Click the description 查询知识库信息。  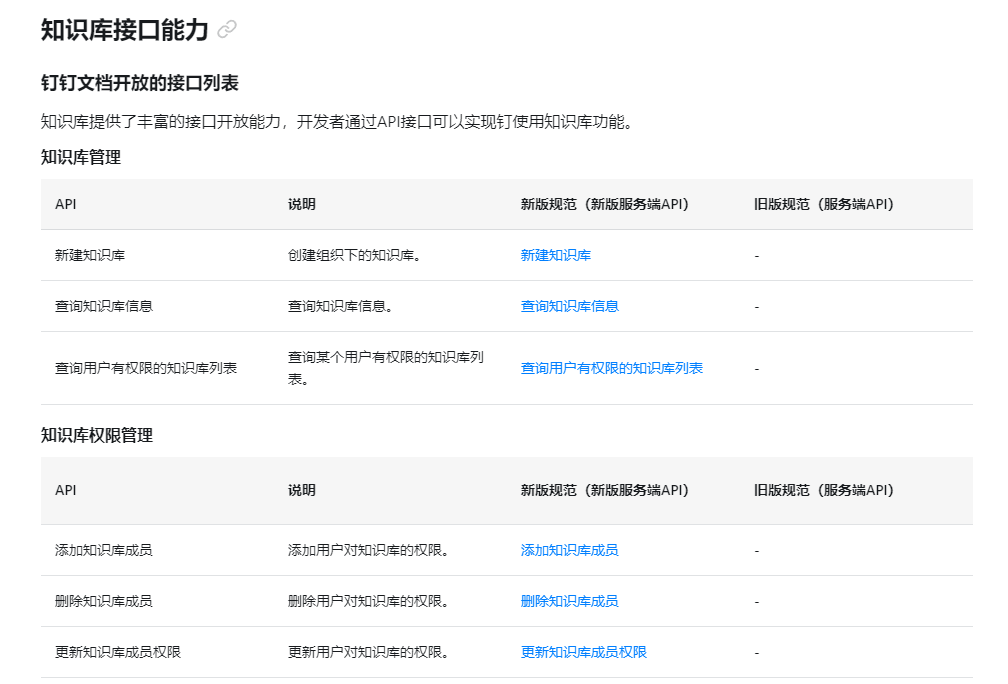[x=340, y=306]
